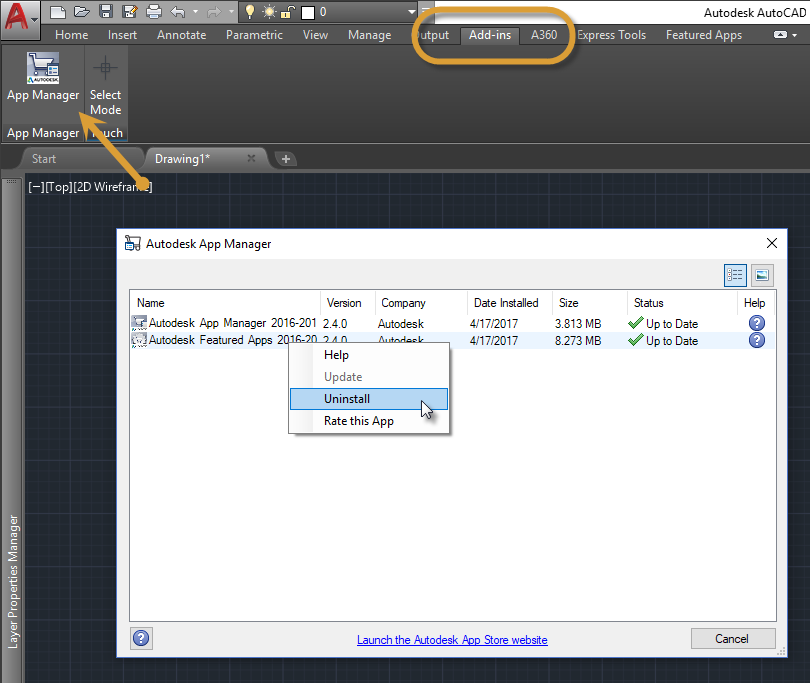Close the Autodesk App Manager dialog
The height and width of the screenshot is (683, 810).
(x=772, y=243)
